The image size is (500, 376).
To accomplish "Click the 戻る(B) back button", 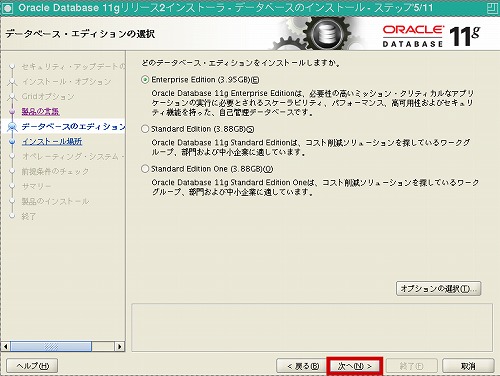I will click(301, 366).
